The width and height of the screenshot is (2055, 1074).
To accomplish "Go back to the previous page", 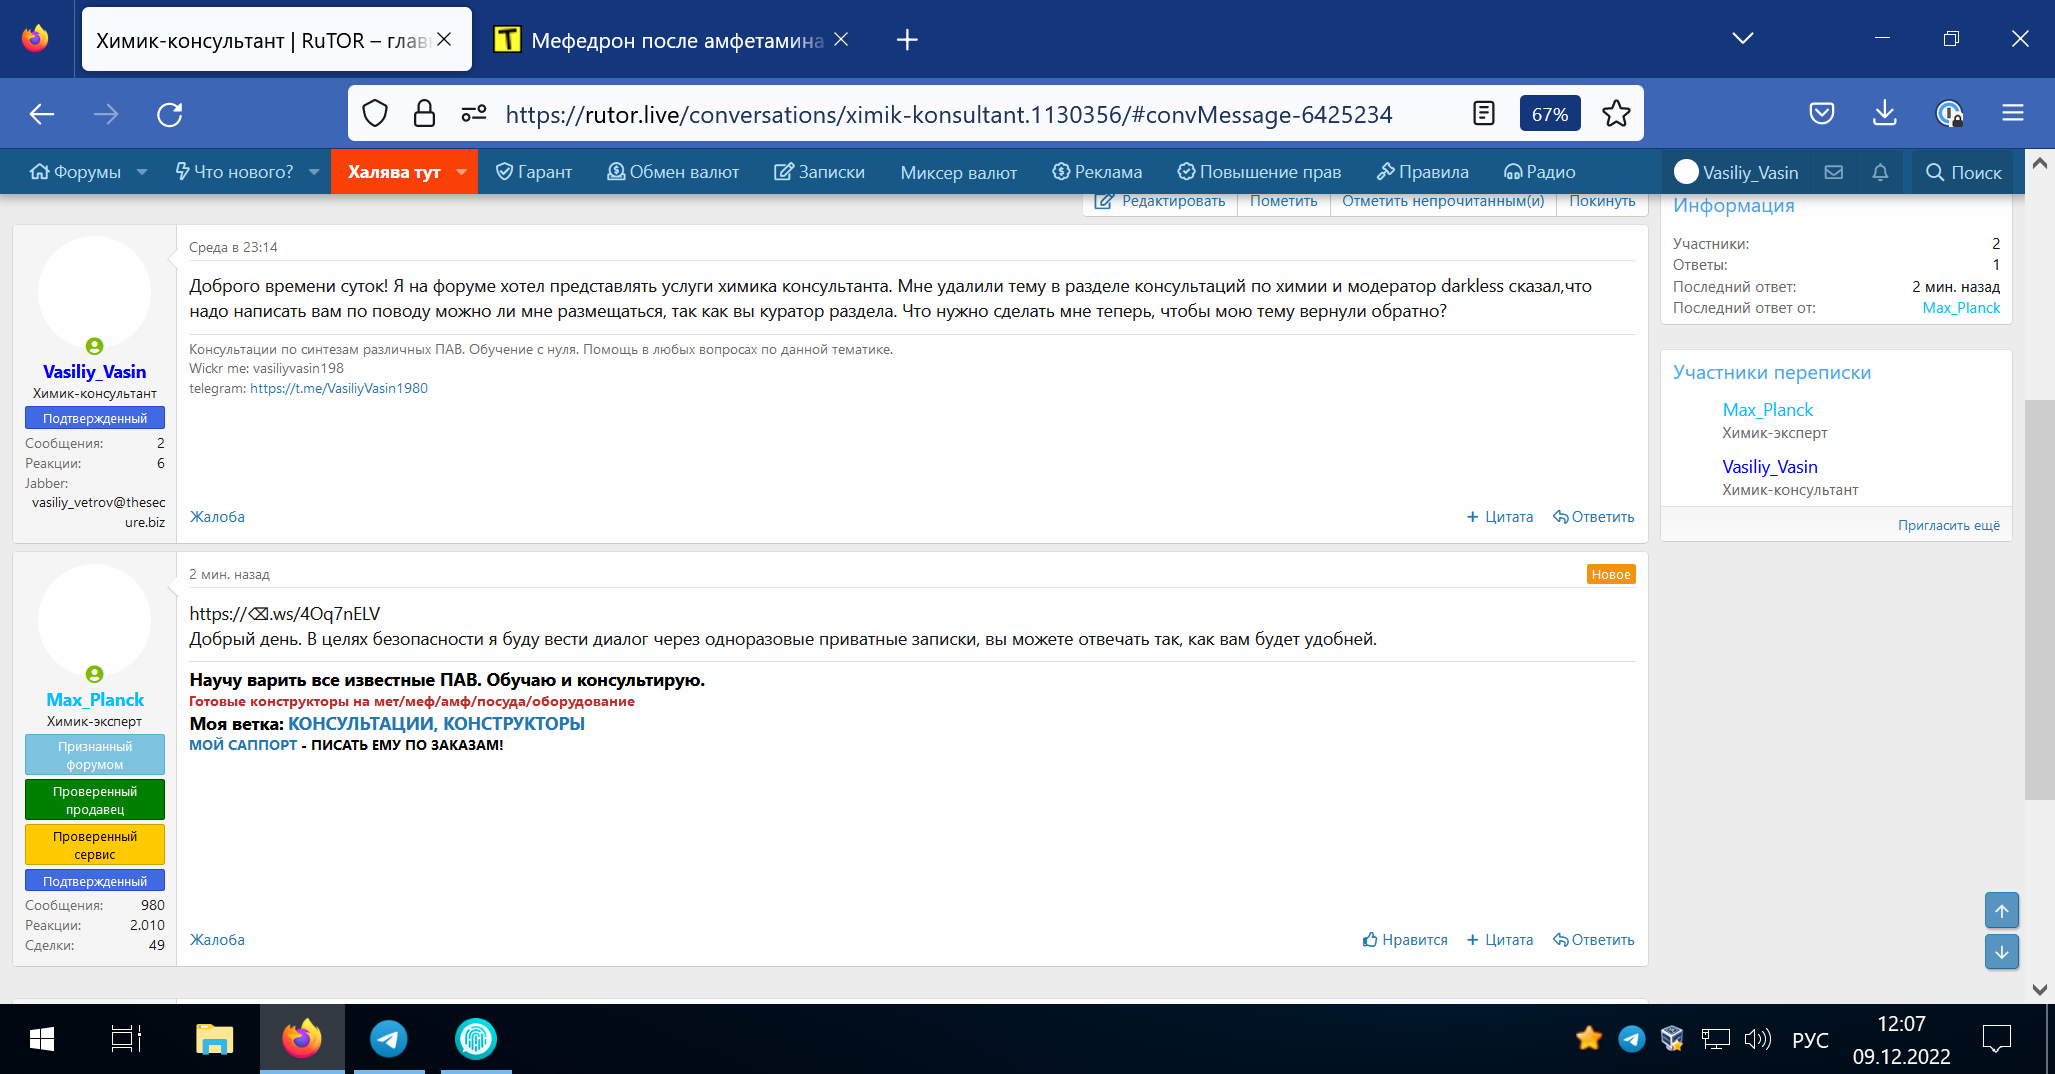I will [x=42, y=114].
